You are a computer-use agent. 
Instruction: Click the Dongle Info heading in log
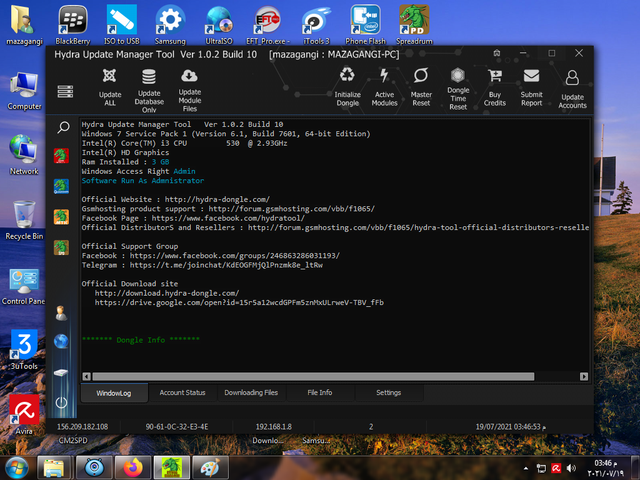point(141,340)
